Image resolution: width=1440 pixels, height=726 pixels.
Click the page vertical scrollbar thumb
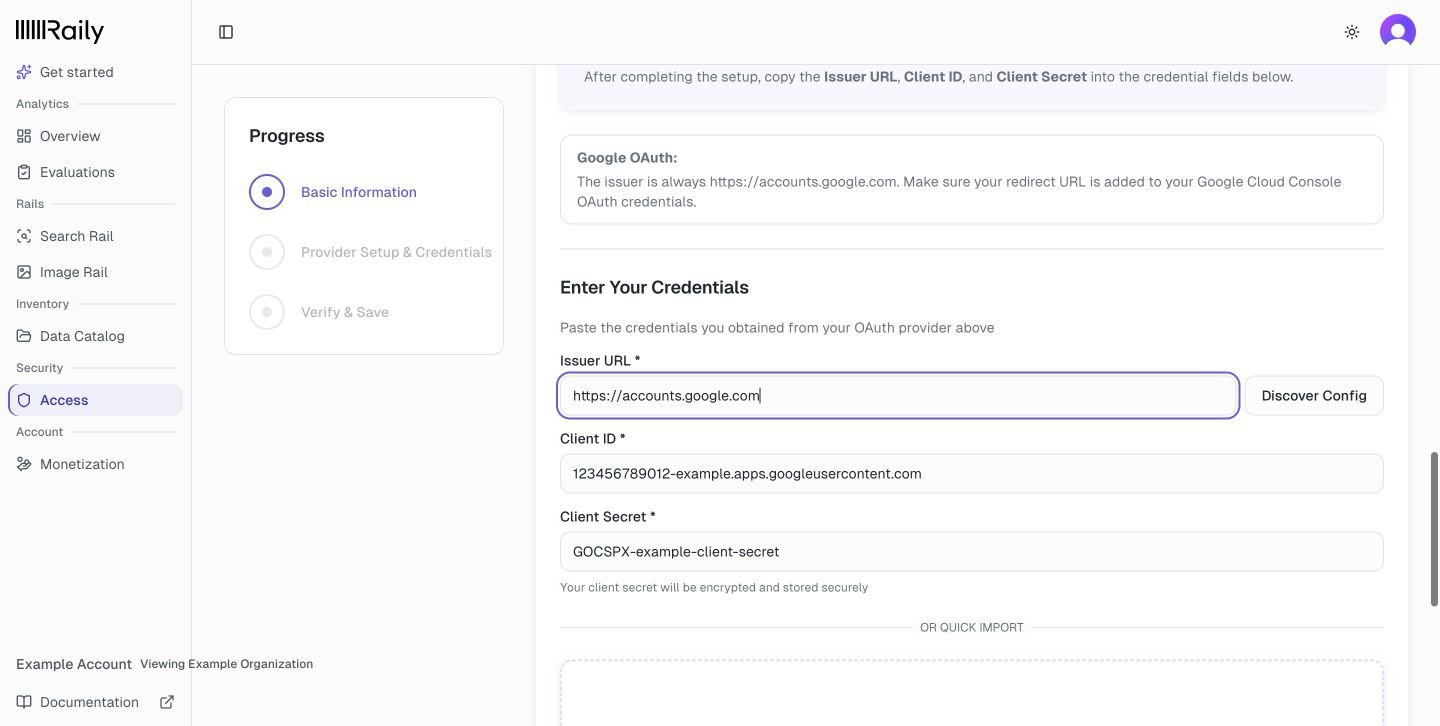point(1435,528)
